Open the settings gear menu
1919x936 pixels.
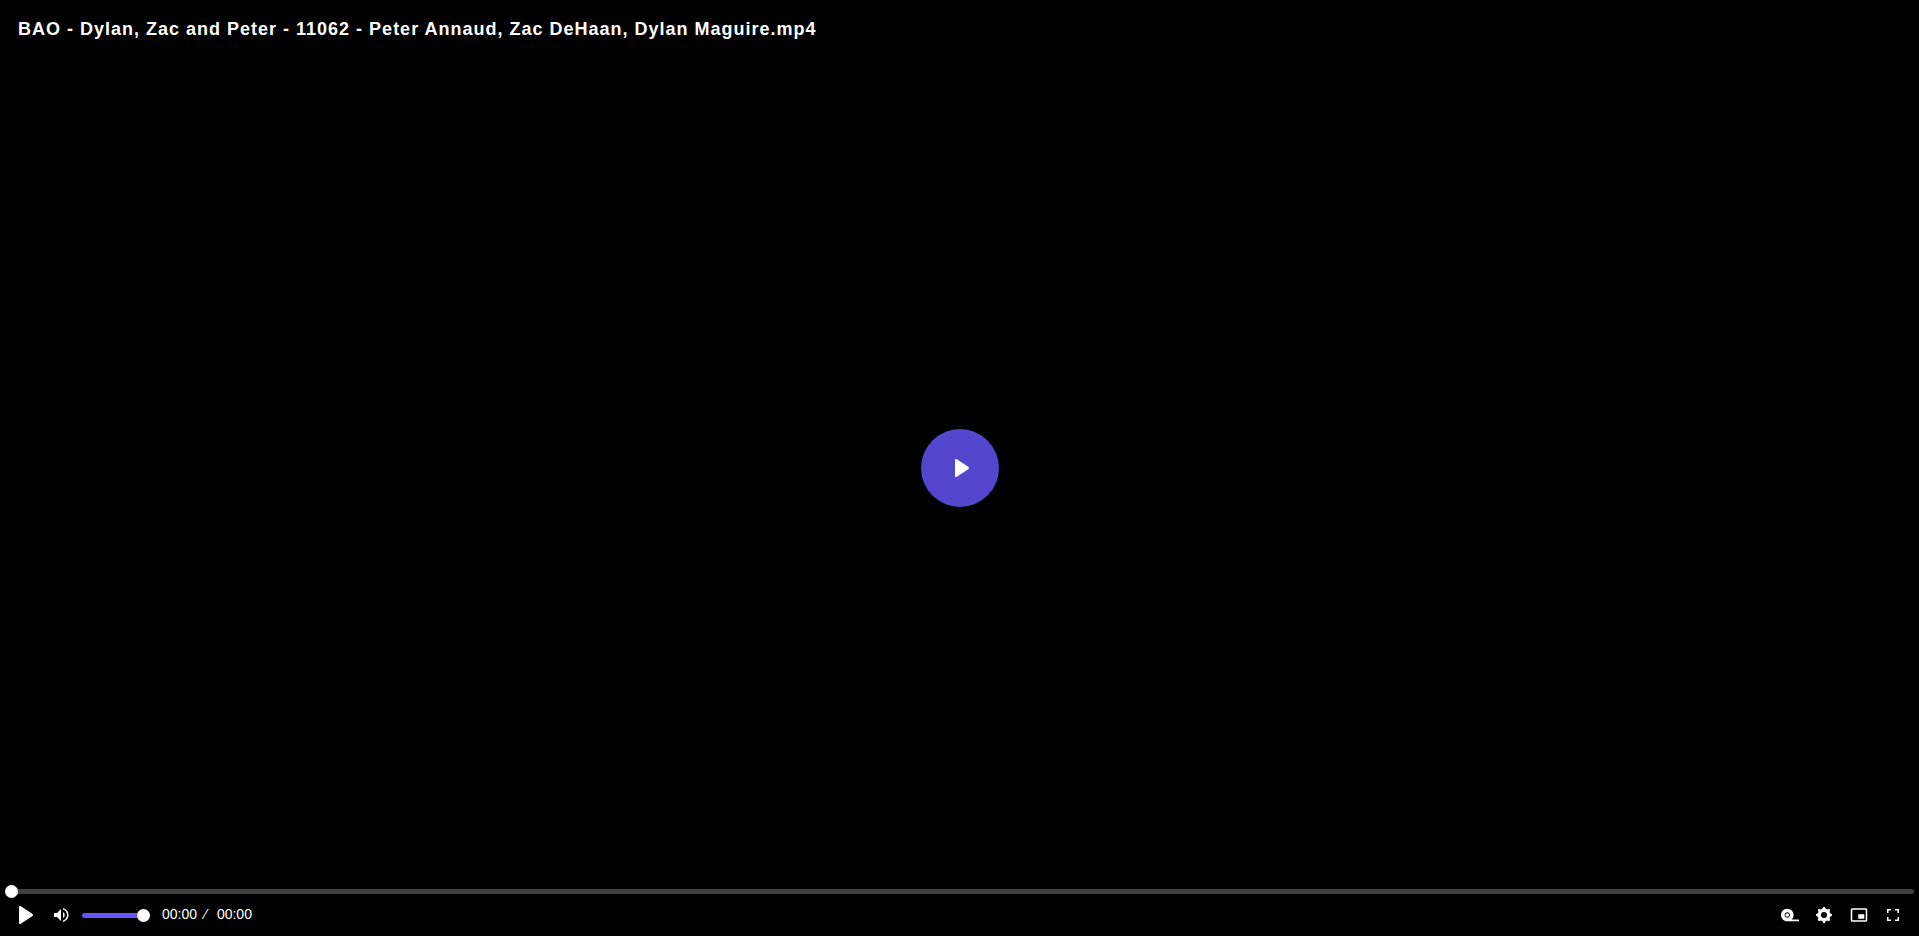coord(1824,915)
